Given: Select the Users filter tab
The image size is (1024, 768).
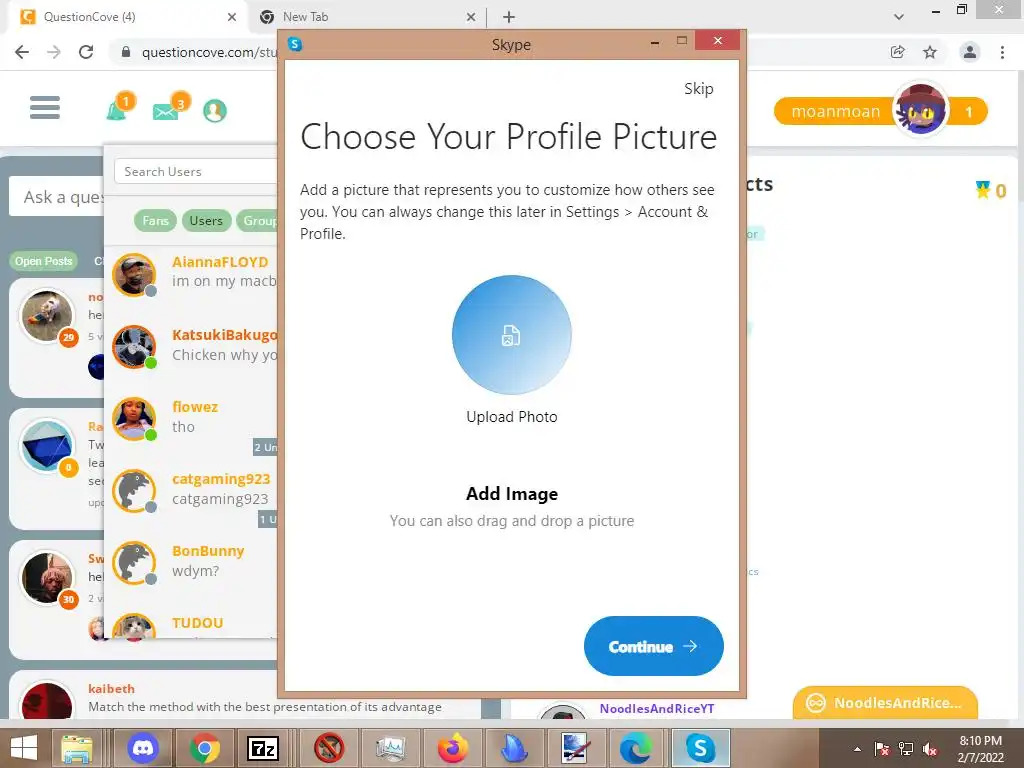Looking at the screenshot, I should [206, 221].
